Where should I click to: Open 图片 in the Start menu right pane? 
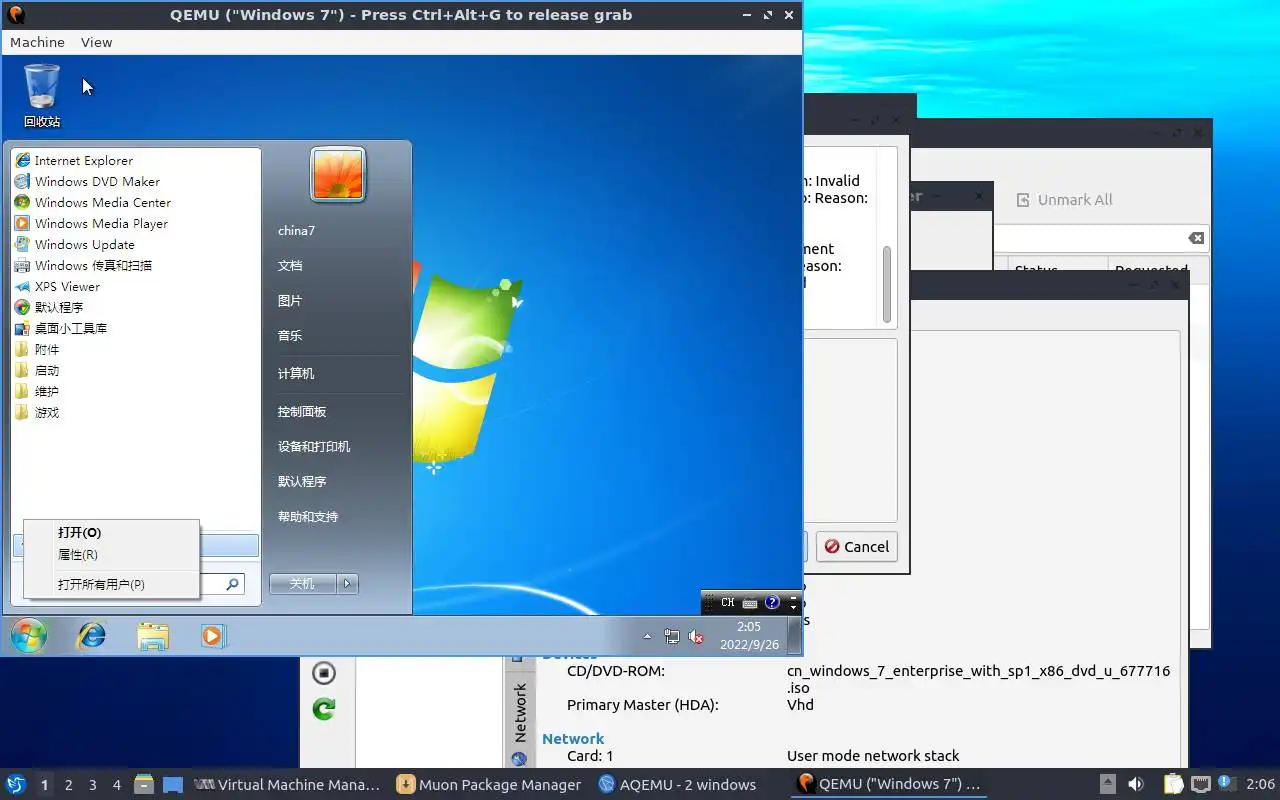(290, 300)
